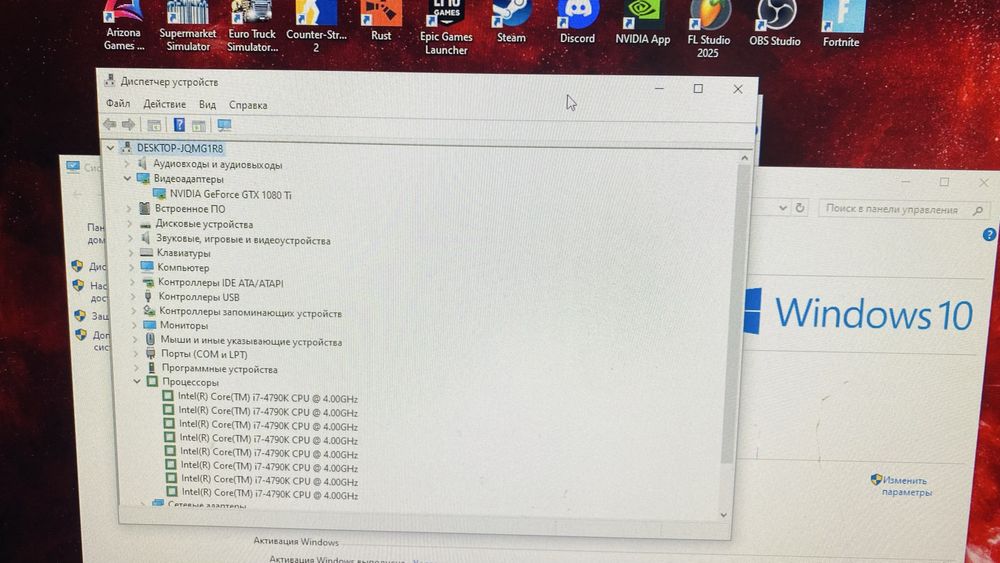Select NVIDIA GeForce GTX 1080 Ti

[230, 194]
